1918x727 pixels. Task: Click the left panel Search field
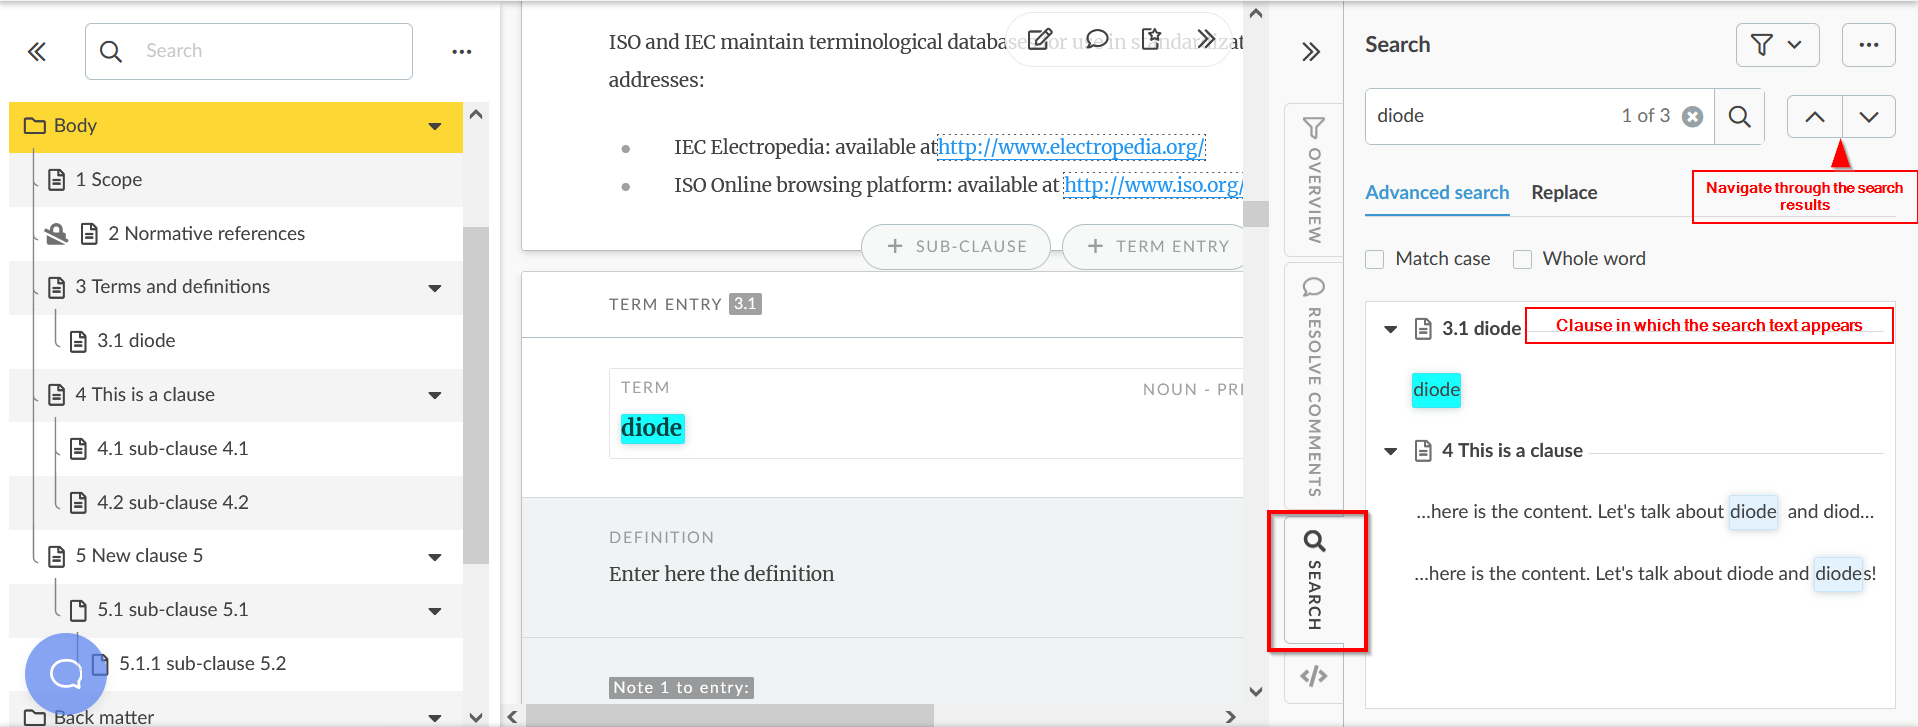(x=249, y=51)
